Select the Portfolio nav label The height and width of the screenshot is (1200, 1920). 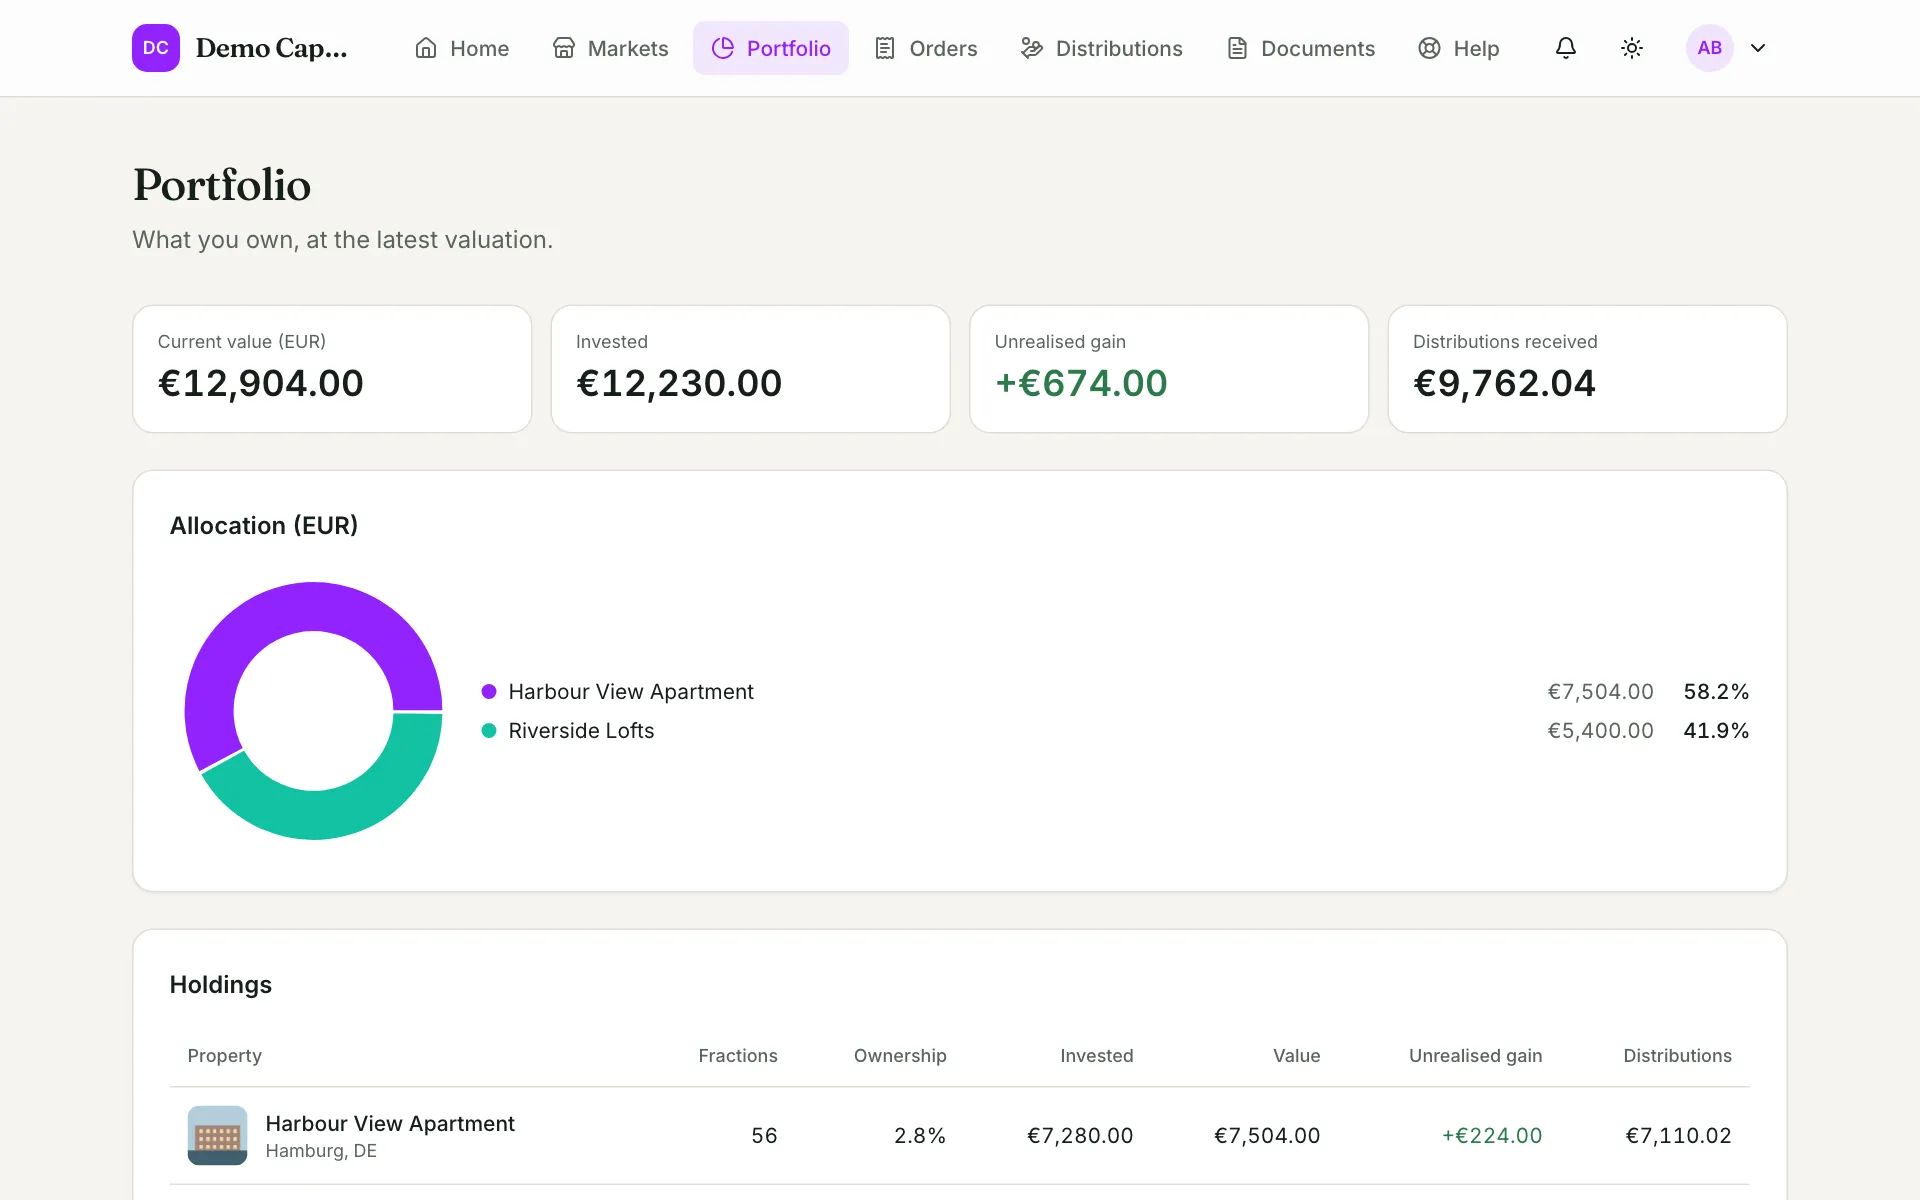point(789,48)
